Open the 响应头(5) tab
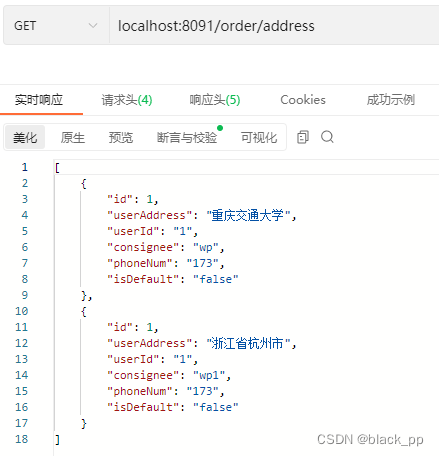The width and height of the screenshot is (439, 456). (x=215, y=100)
